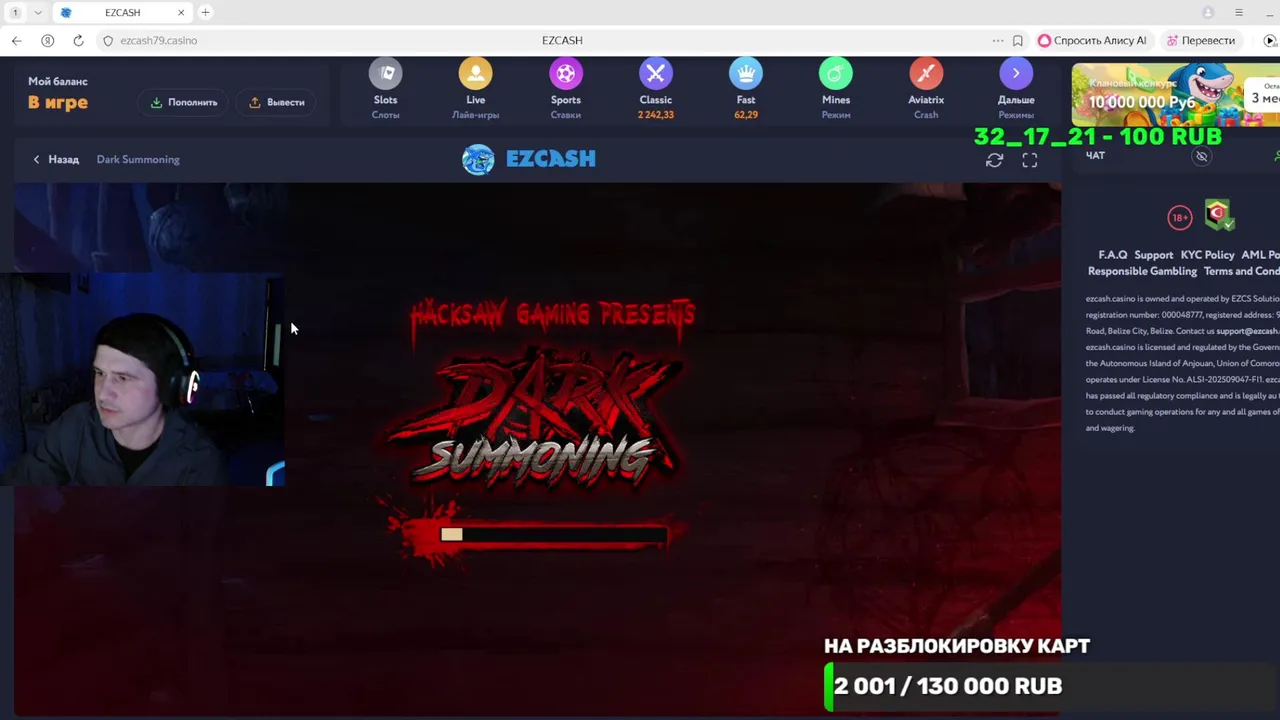Close the EZCASH browser tab
Viewport: 1280px width, 720px height.
(181, 12)
